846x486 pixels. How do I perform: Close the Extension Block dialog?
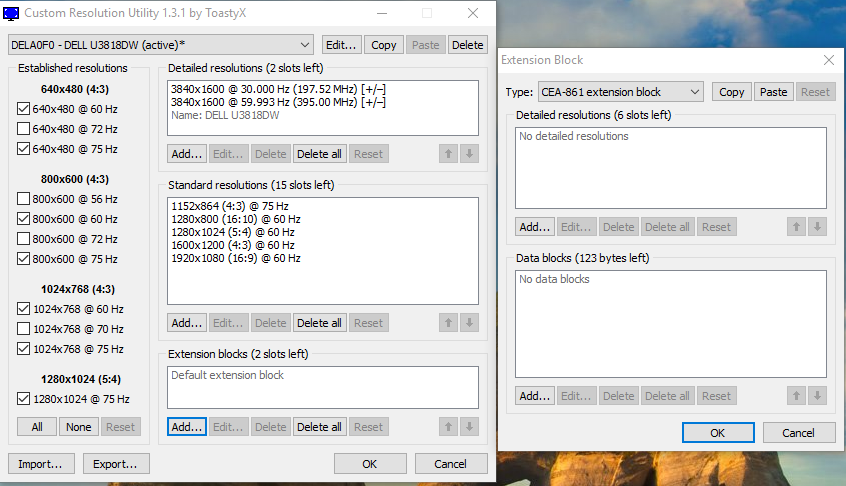point(828,60)
